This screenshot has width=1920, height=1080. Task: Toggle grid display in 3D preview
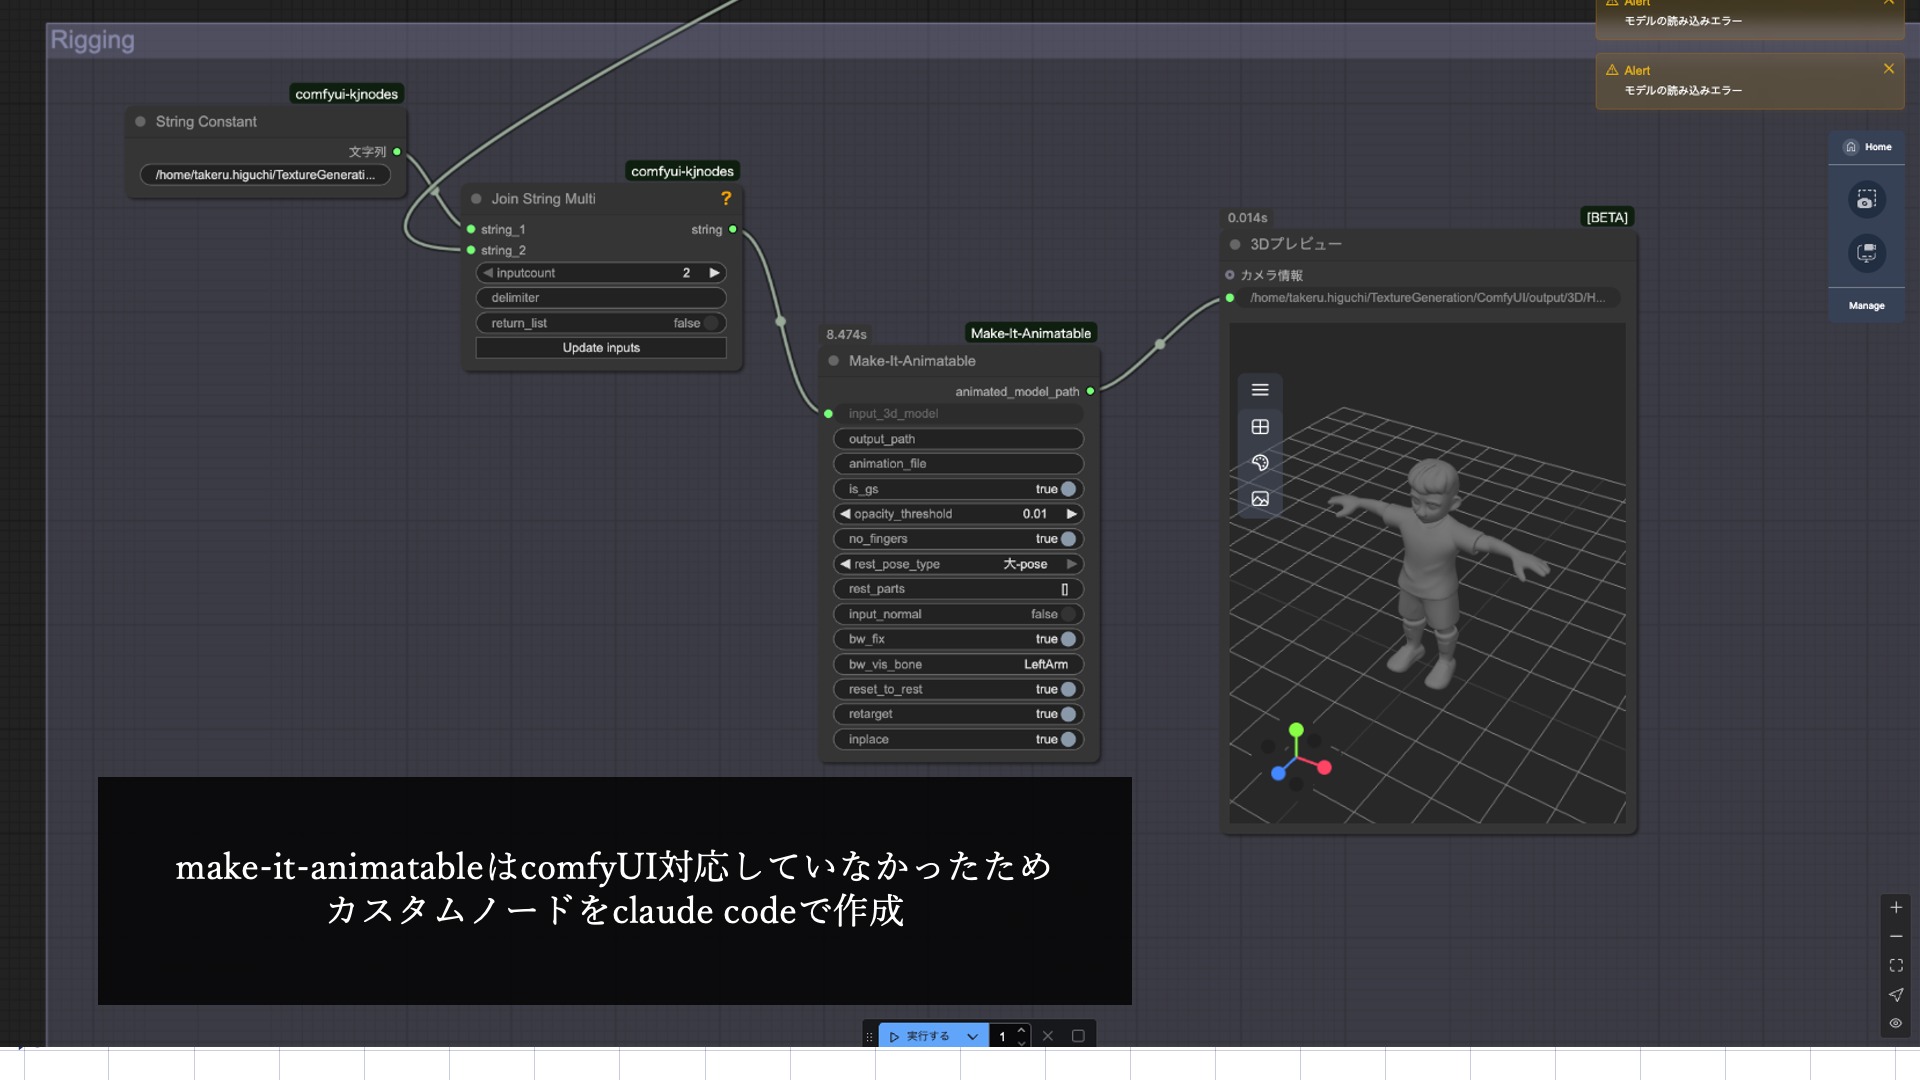[x=1260, y=427]
